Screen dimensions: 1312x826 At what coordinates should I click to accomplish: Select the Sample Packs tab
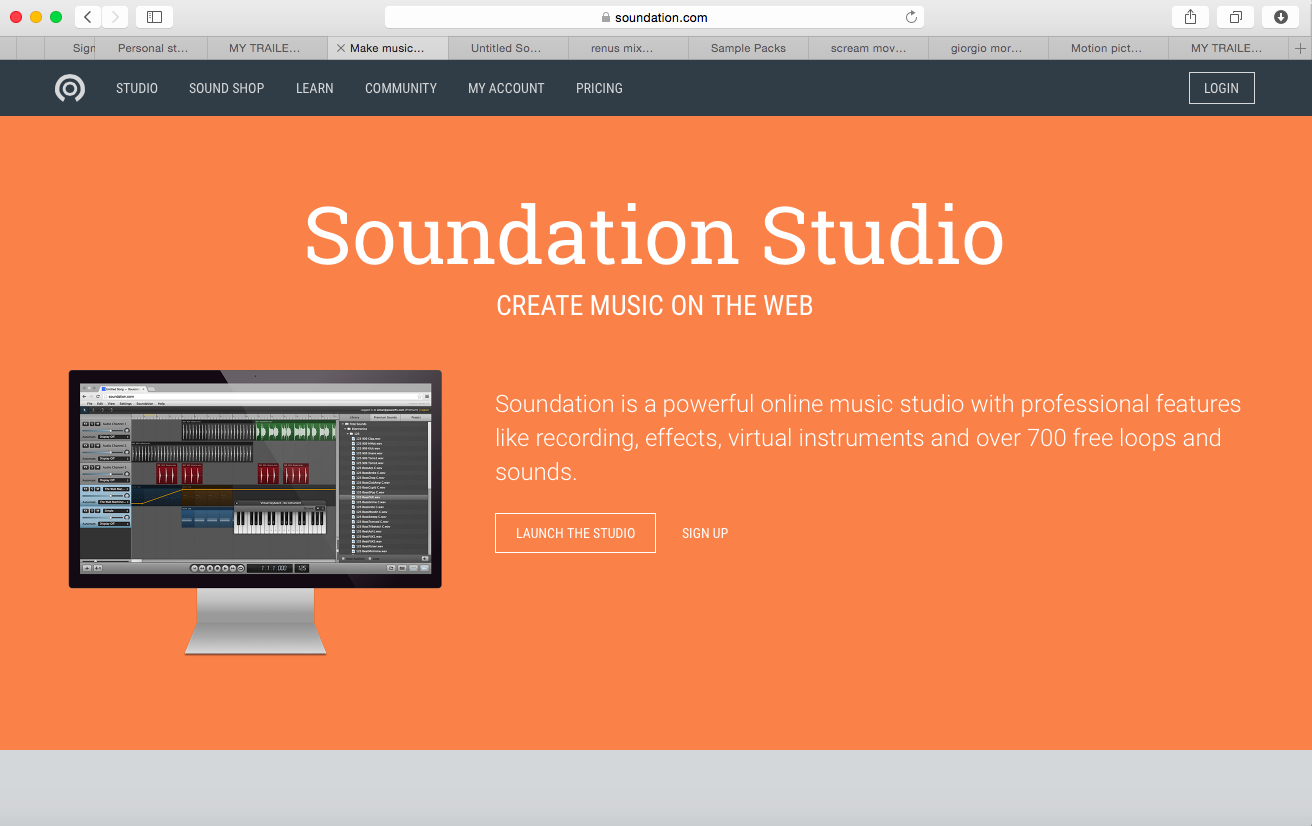click(x=748, y=48)
